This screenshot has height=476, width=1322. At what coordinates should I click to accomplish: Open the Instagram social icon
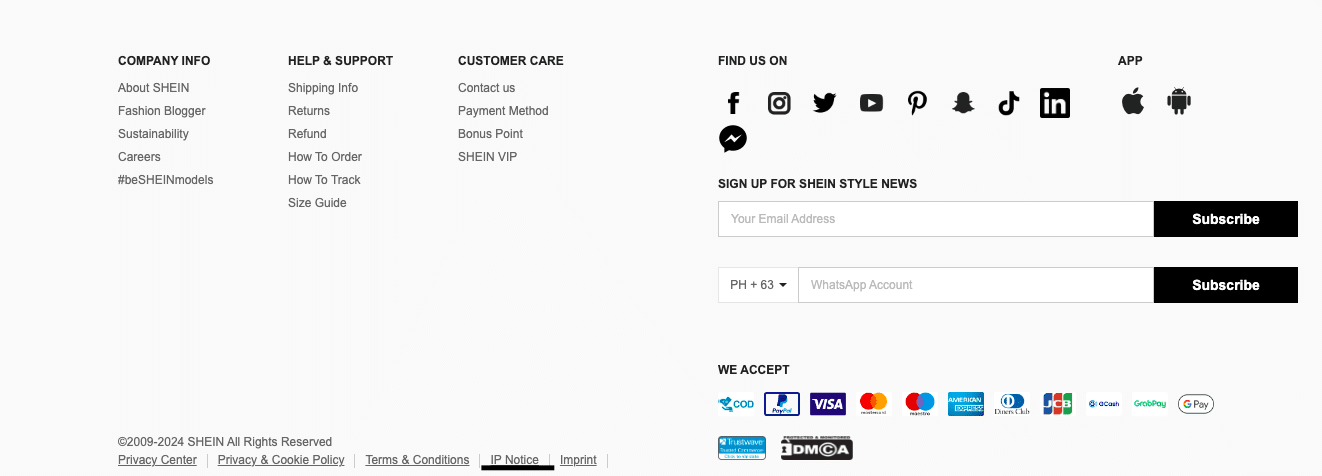pos(779,103)
